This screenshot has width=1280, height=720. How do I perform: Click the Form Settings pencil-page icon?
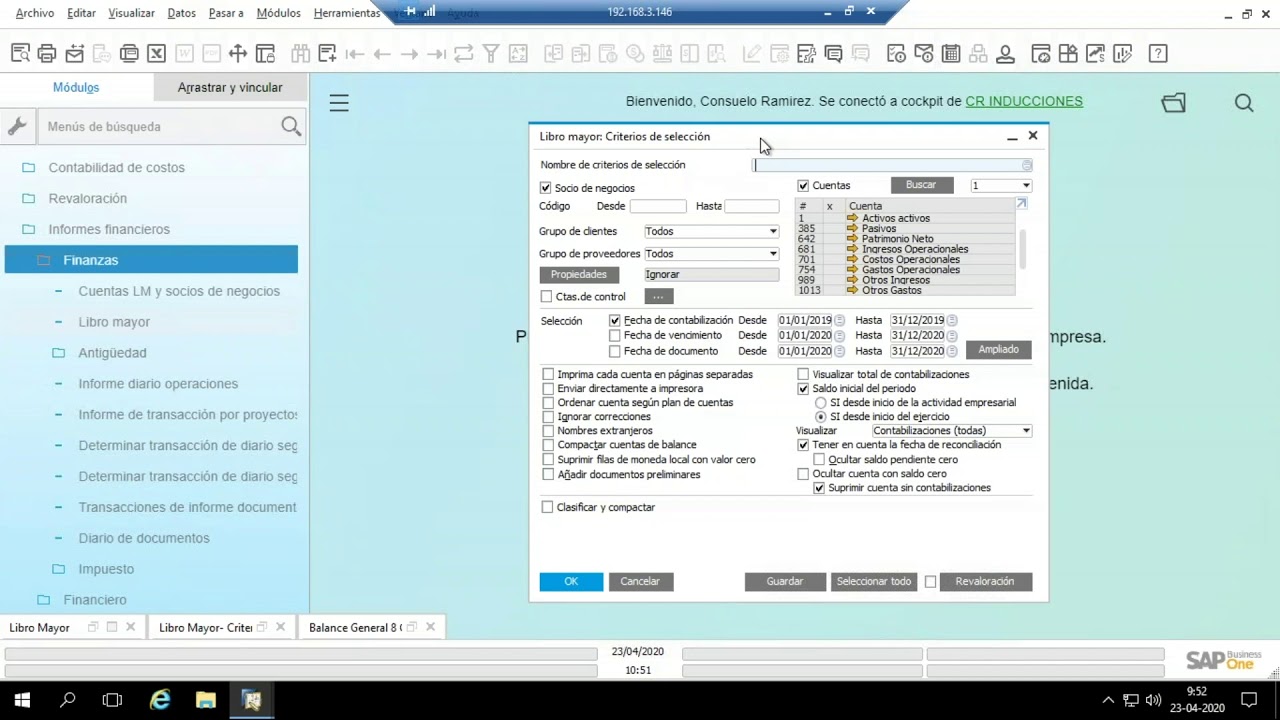(751, 54)
